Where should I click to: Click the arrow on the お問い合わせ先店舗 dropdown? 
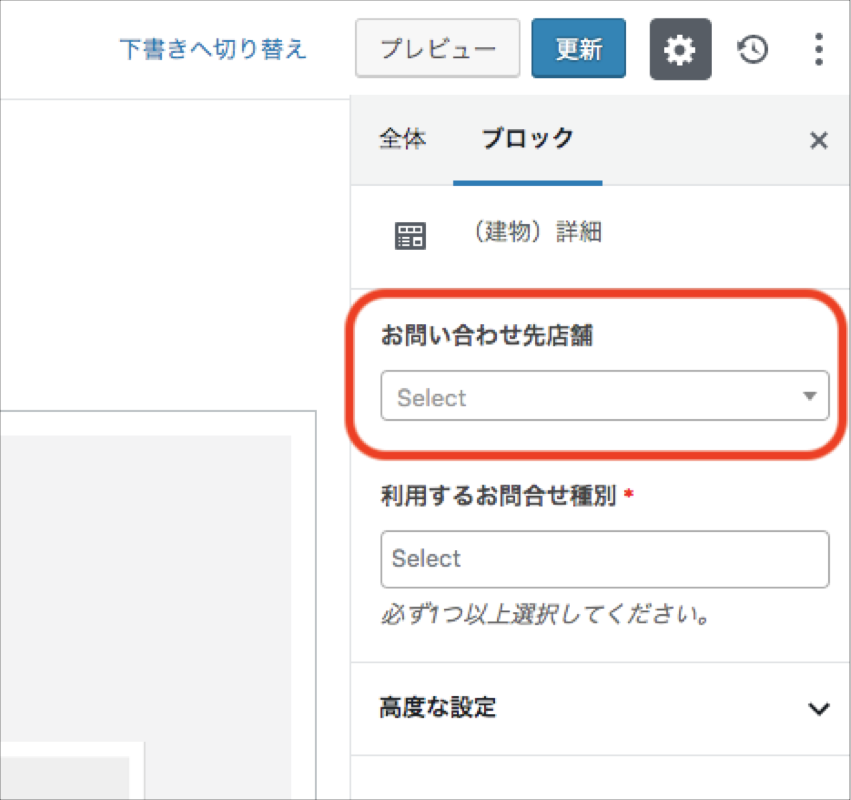(x=810, y=396)
